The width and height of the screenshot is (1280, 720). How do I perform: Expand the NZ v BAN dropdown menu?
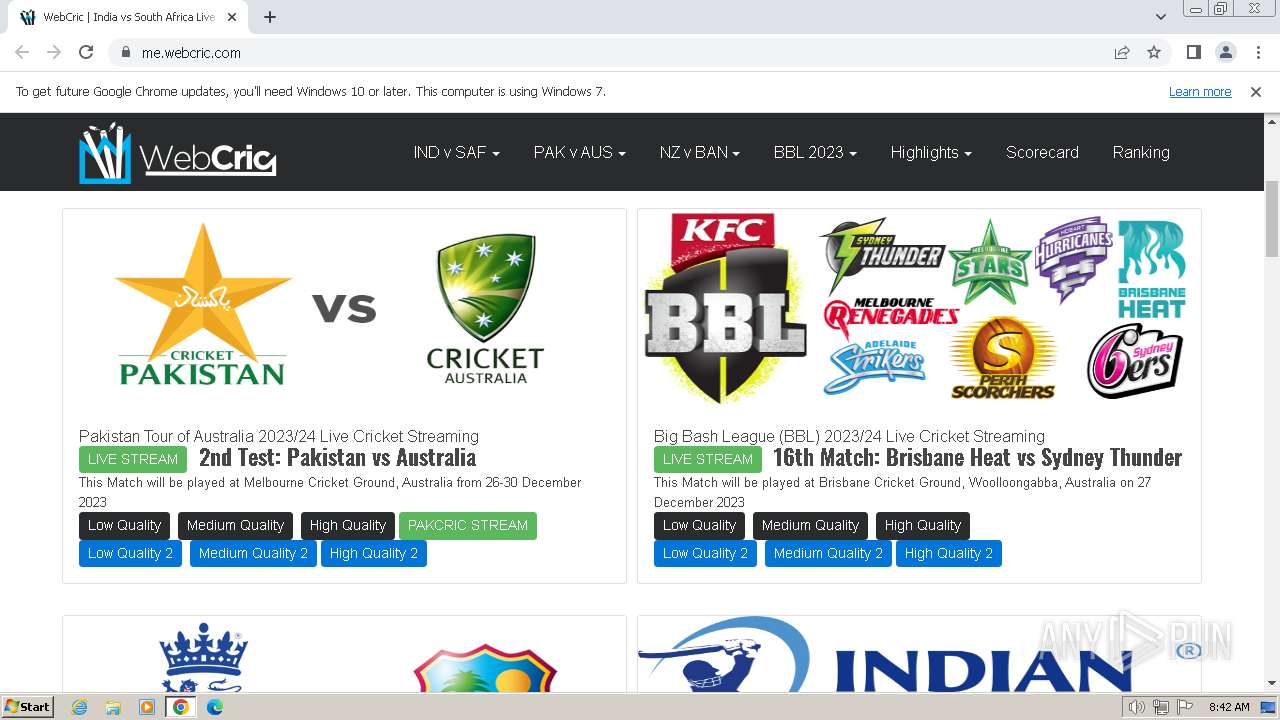[x=699, y=152]
